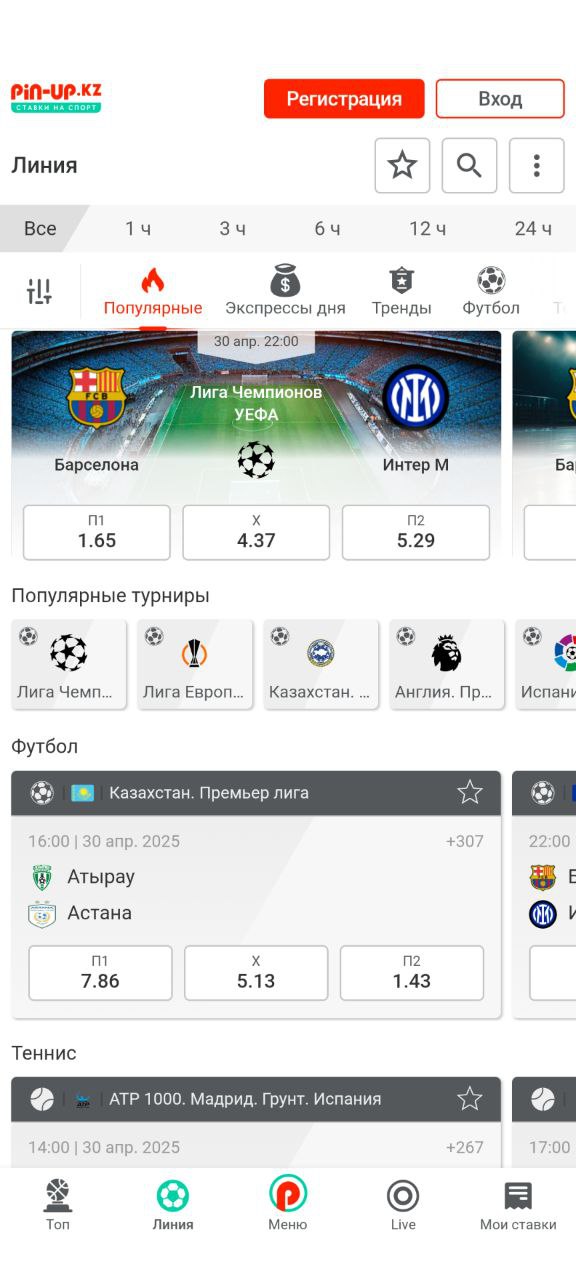The width and height of the screenshot is (576, 1280).
Task: Open the Лига Европы tournament tile
Action: (194, 664)
